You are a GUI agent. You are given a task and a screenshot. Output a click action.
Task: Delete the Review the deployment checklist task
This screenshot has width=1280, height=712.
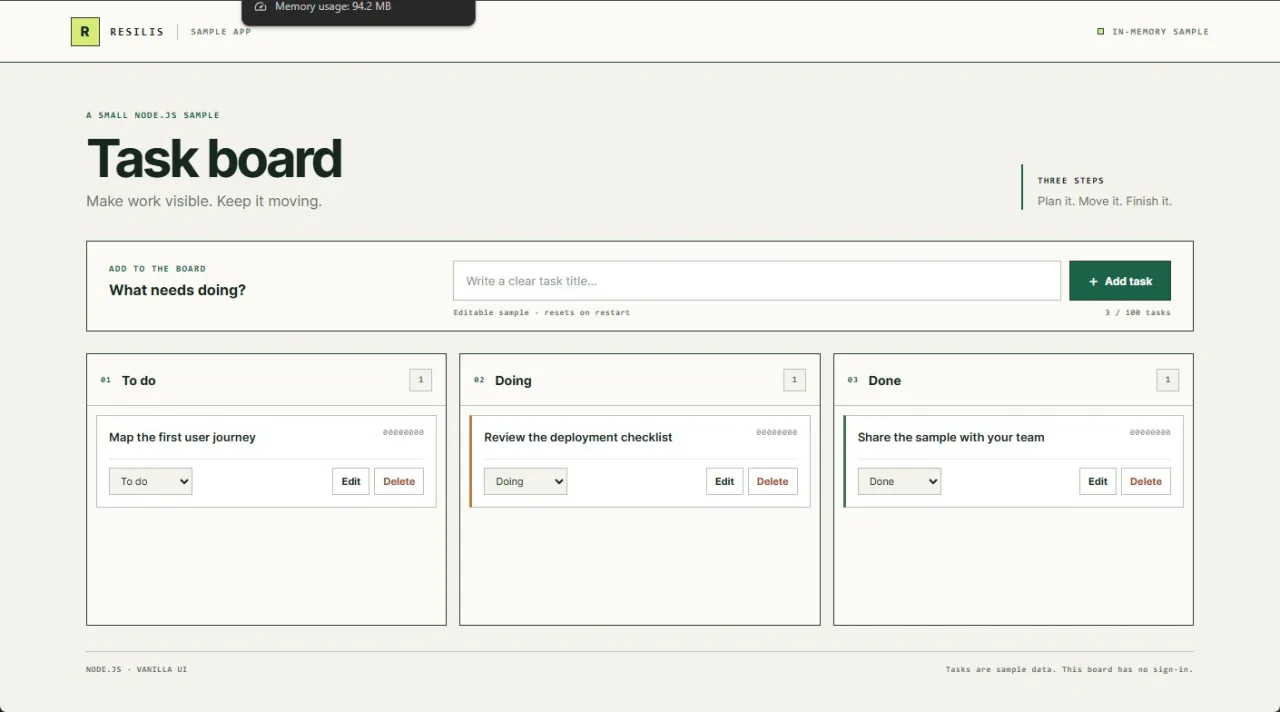coord(772,481)
